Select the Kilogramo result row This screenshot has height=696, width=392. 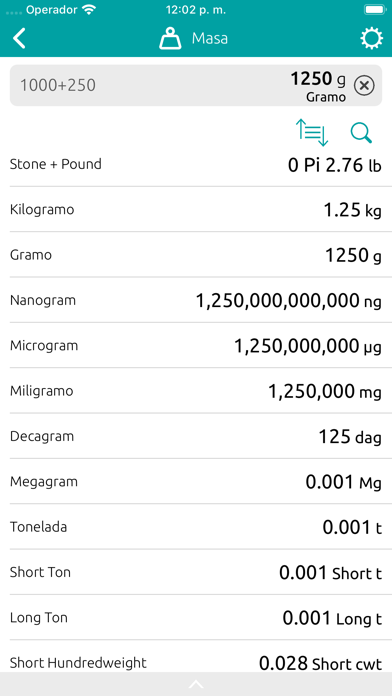(x=196, y=210)
